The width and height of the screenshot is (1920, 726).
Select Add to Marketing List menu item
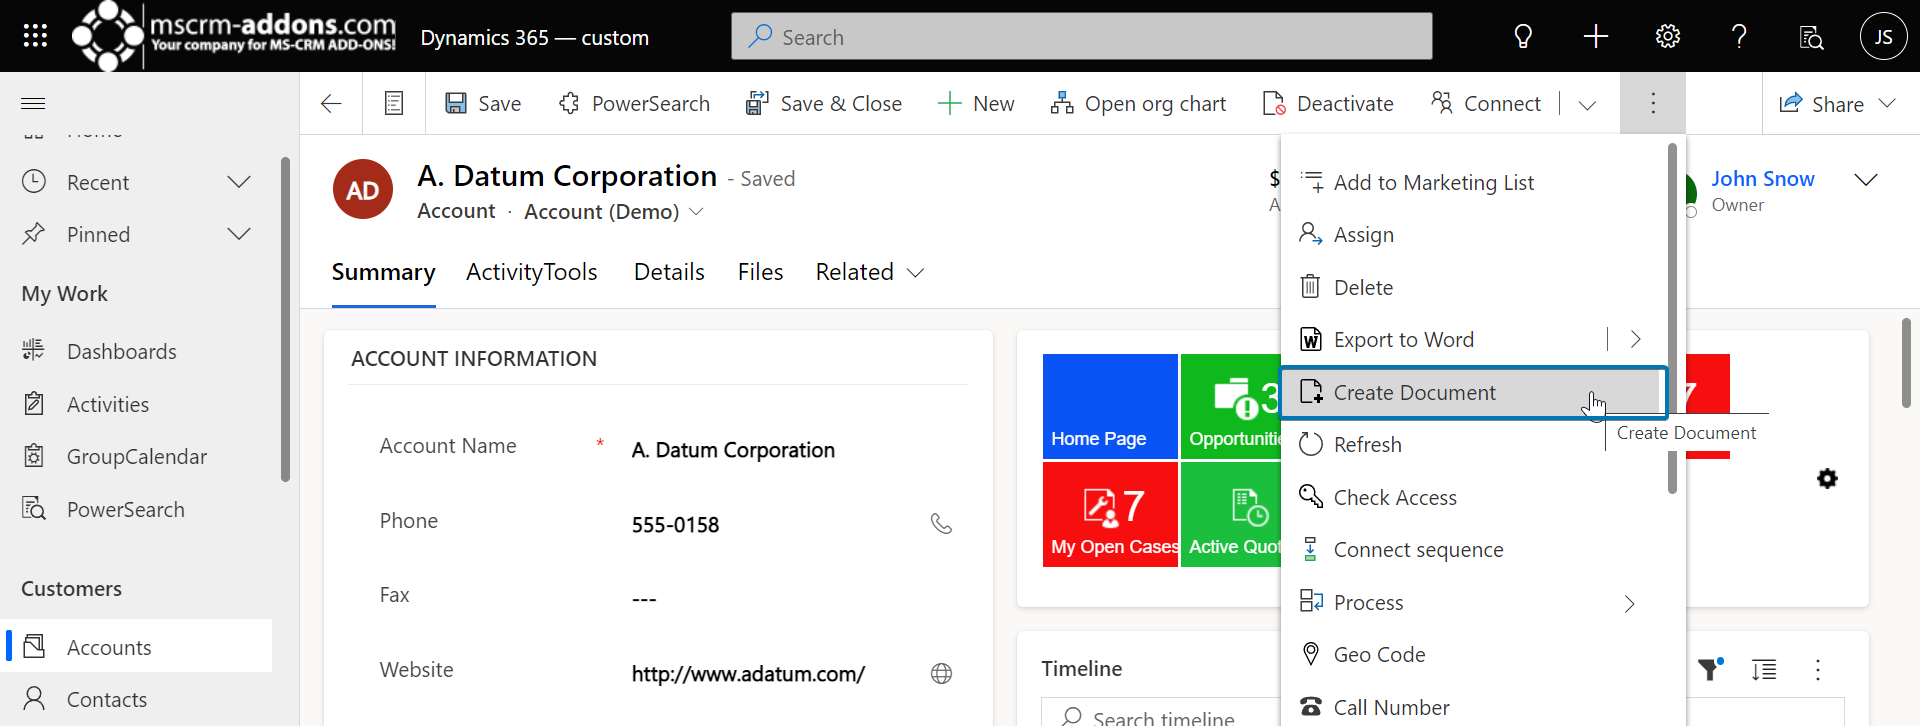click(1476, 182)
